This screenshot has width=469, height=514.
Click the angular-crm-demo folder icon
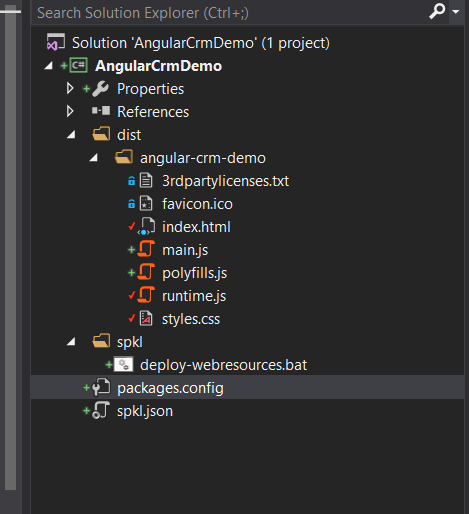point(124,157)
